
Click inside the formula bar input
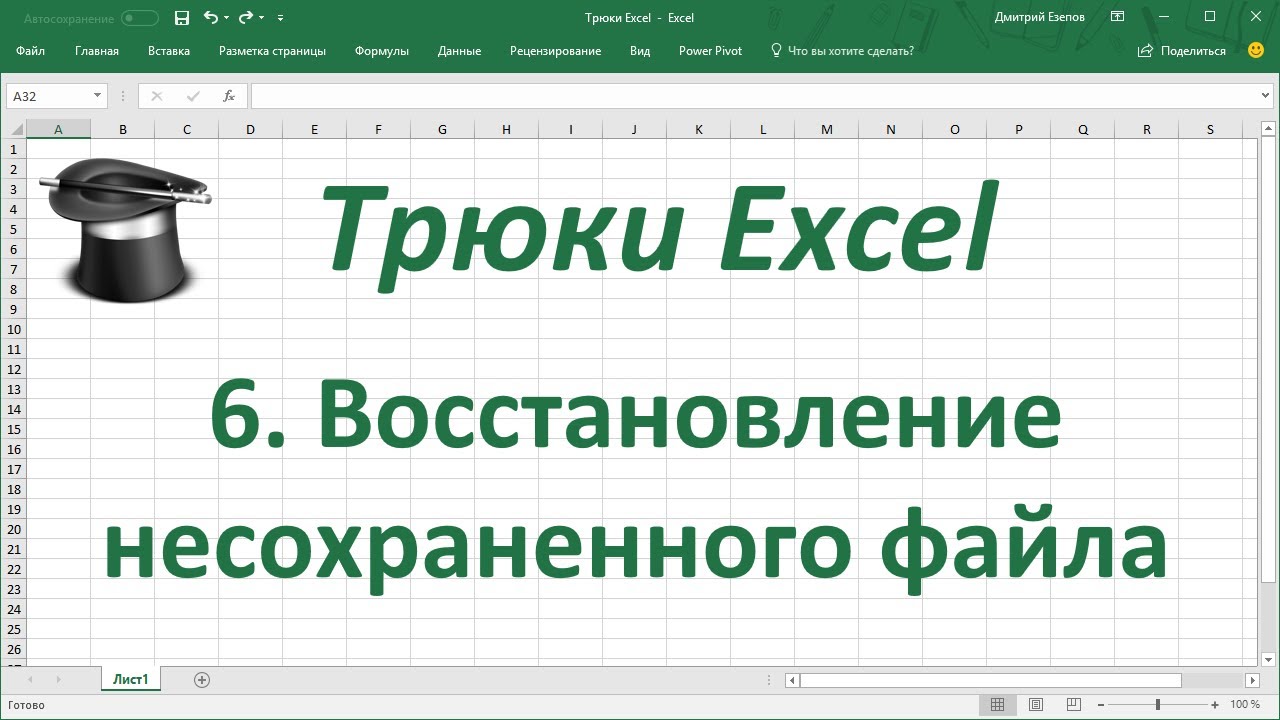click(x=755, y=96)
